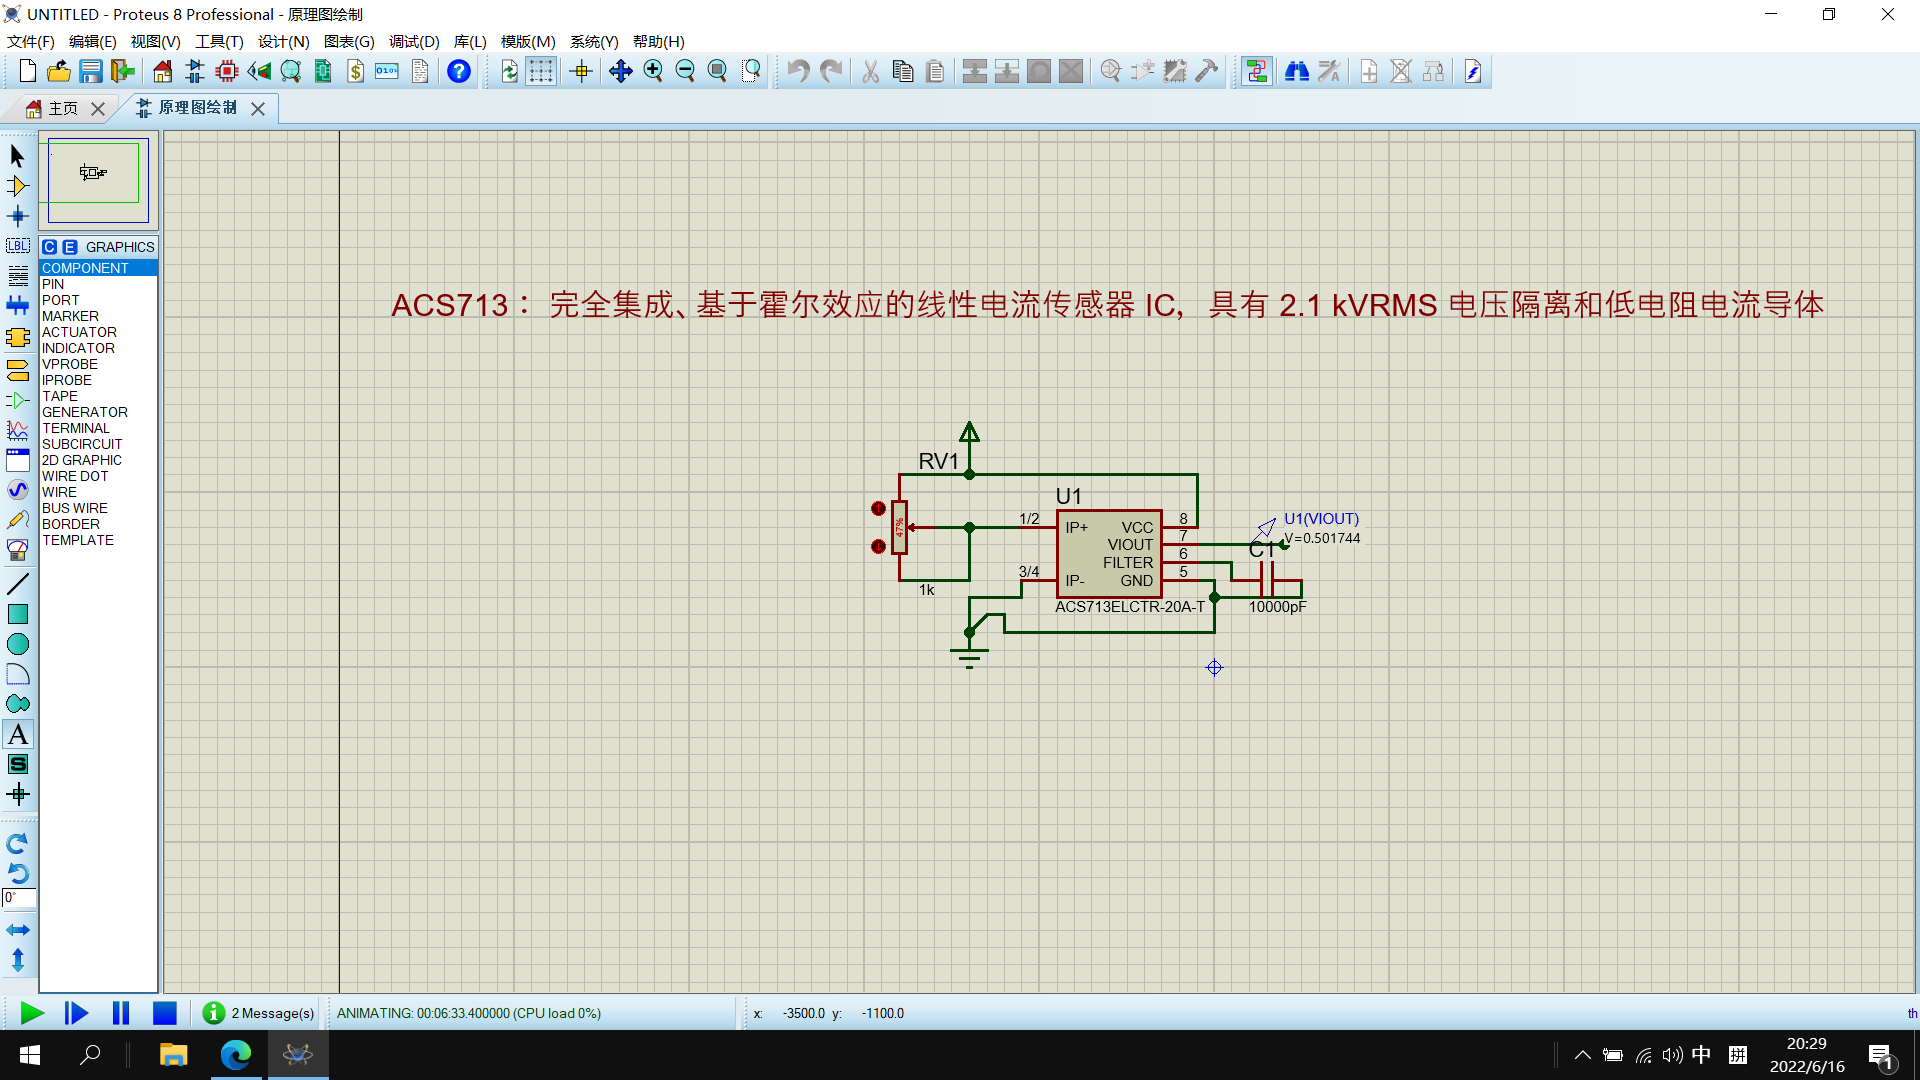Toggle the false origin crosshair icon
Image resolution: width=1920 pixels, height=1080 pixels.
coord(581,71)
